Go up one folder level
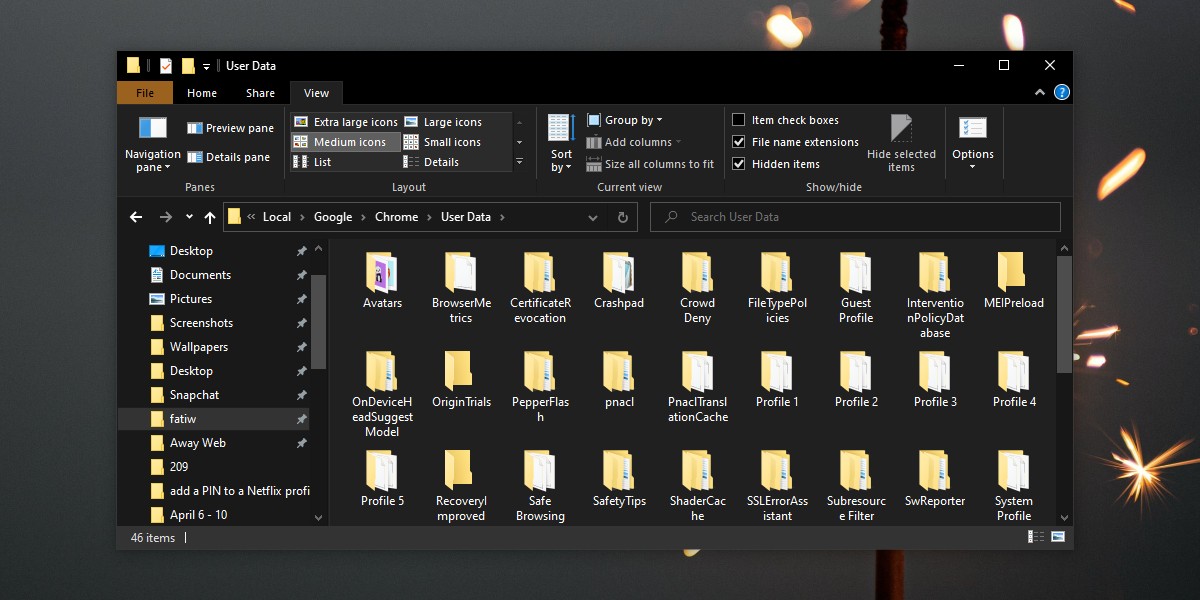This screenshot has height=600, width=1200. (x=210, y=217)
